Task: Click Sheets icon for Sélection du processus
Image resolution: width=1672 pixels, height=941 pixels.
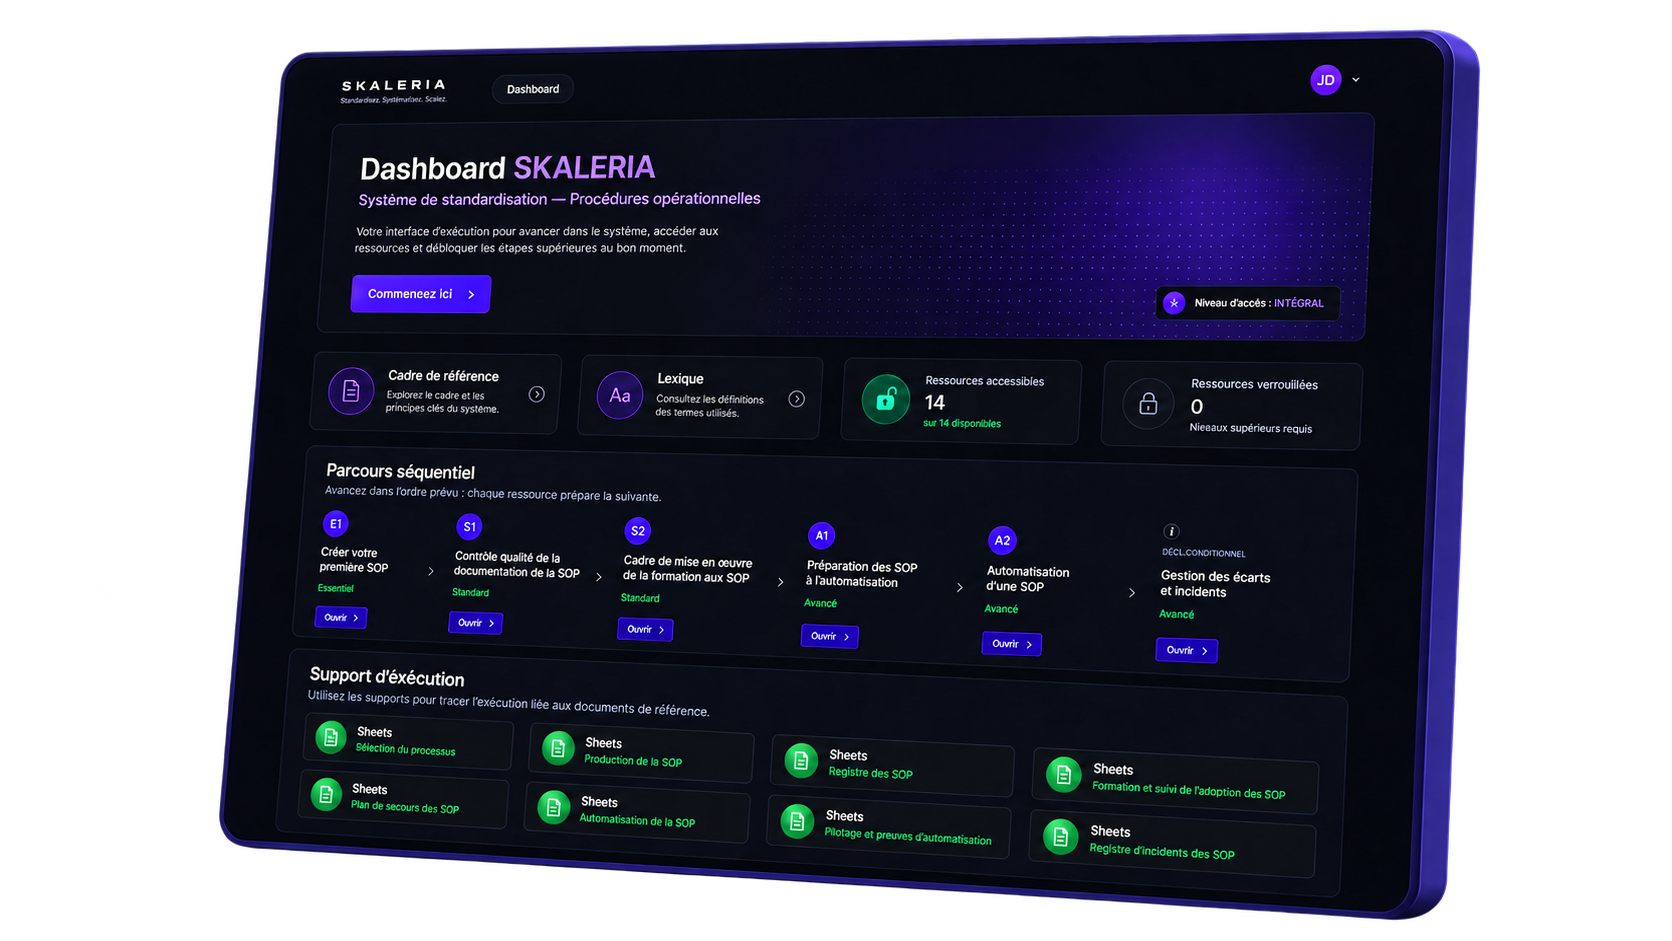Action: [331, 738]
